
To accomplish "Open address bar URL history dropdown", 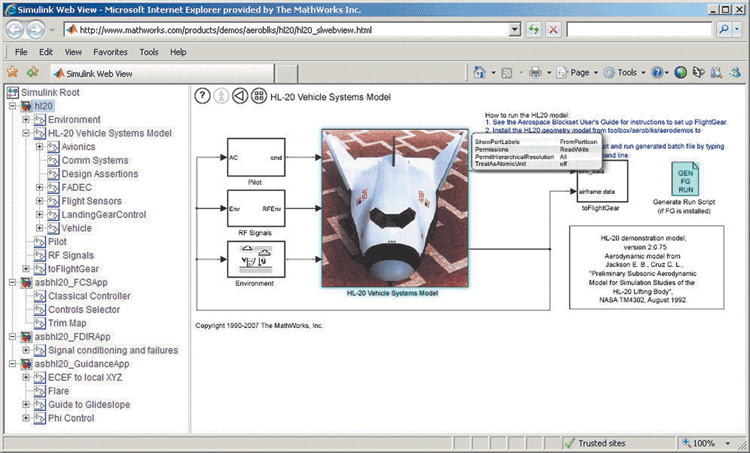I will pos(515,30).
